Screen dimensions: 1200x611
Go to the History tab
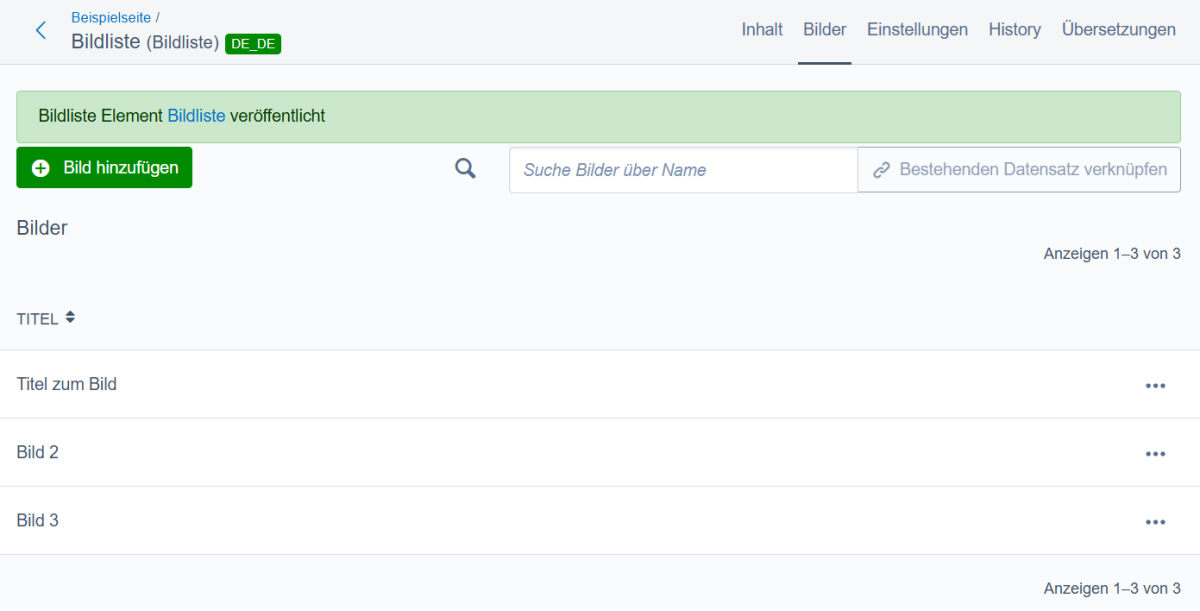(x=1014, y=30)
